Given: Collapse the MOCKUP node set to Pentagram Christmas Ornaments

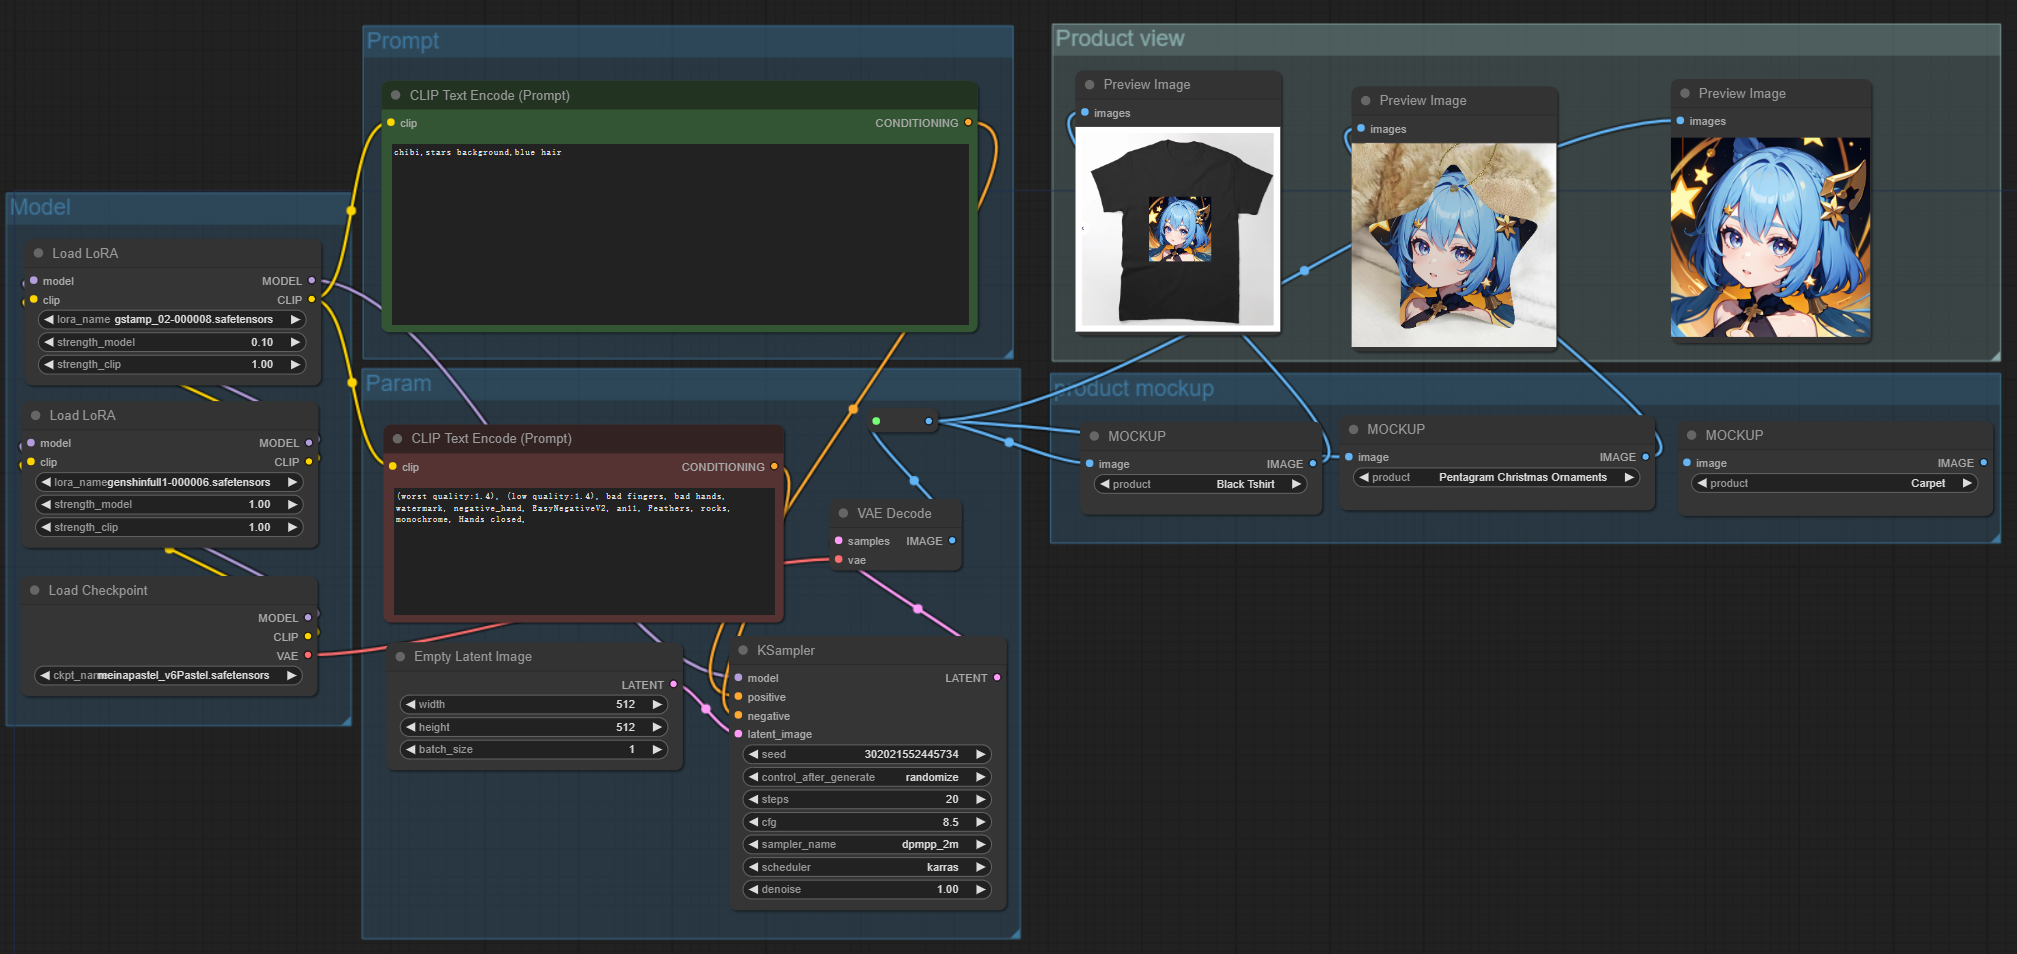Looking at the screenshot, I should coord(1353,430).
